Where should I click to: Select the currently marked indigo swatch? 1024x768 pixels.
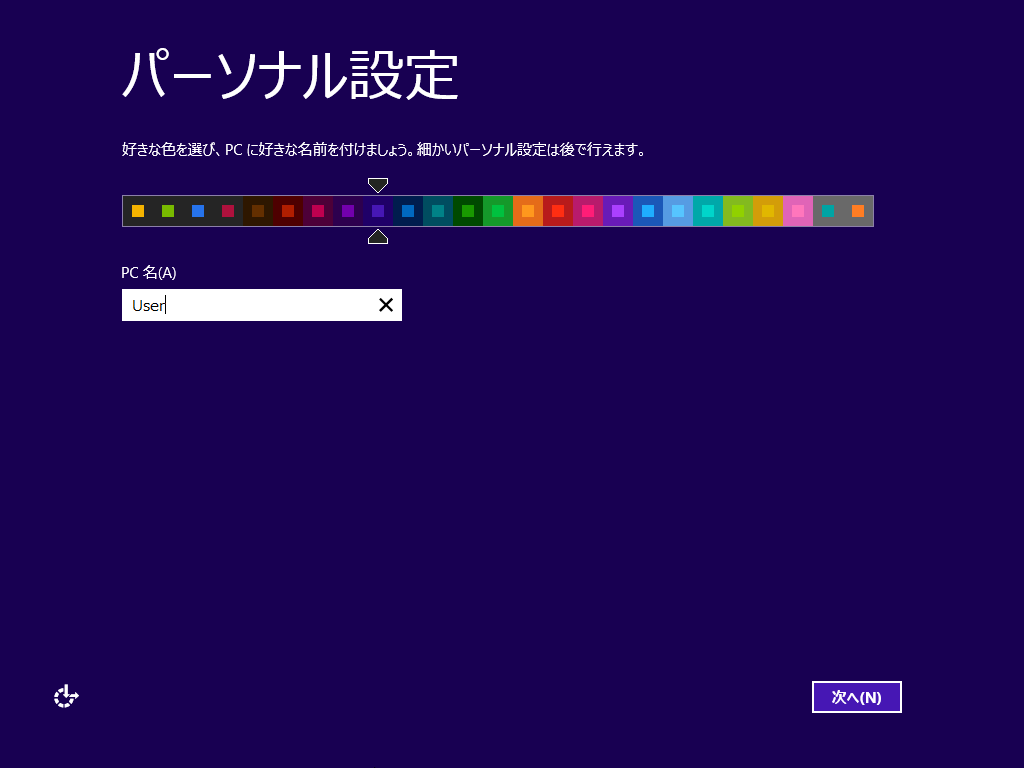[378, 211]
